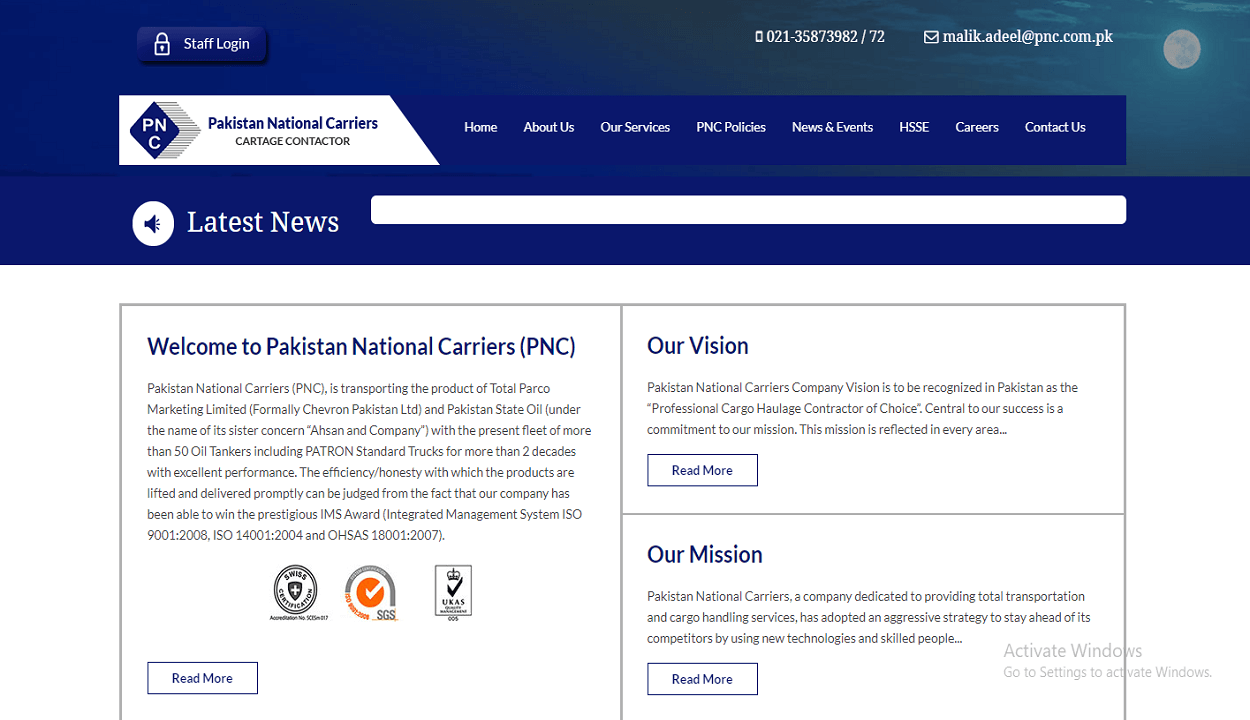The height and width of the screenshot is (720, 1250).
Task: Click the PNC diamond logo
Action: [x=154, y=131]
